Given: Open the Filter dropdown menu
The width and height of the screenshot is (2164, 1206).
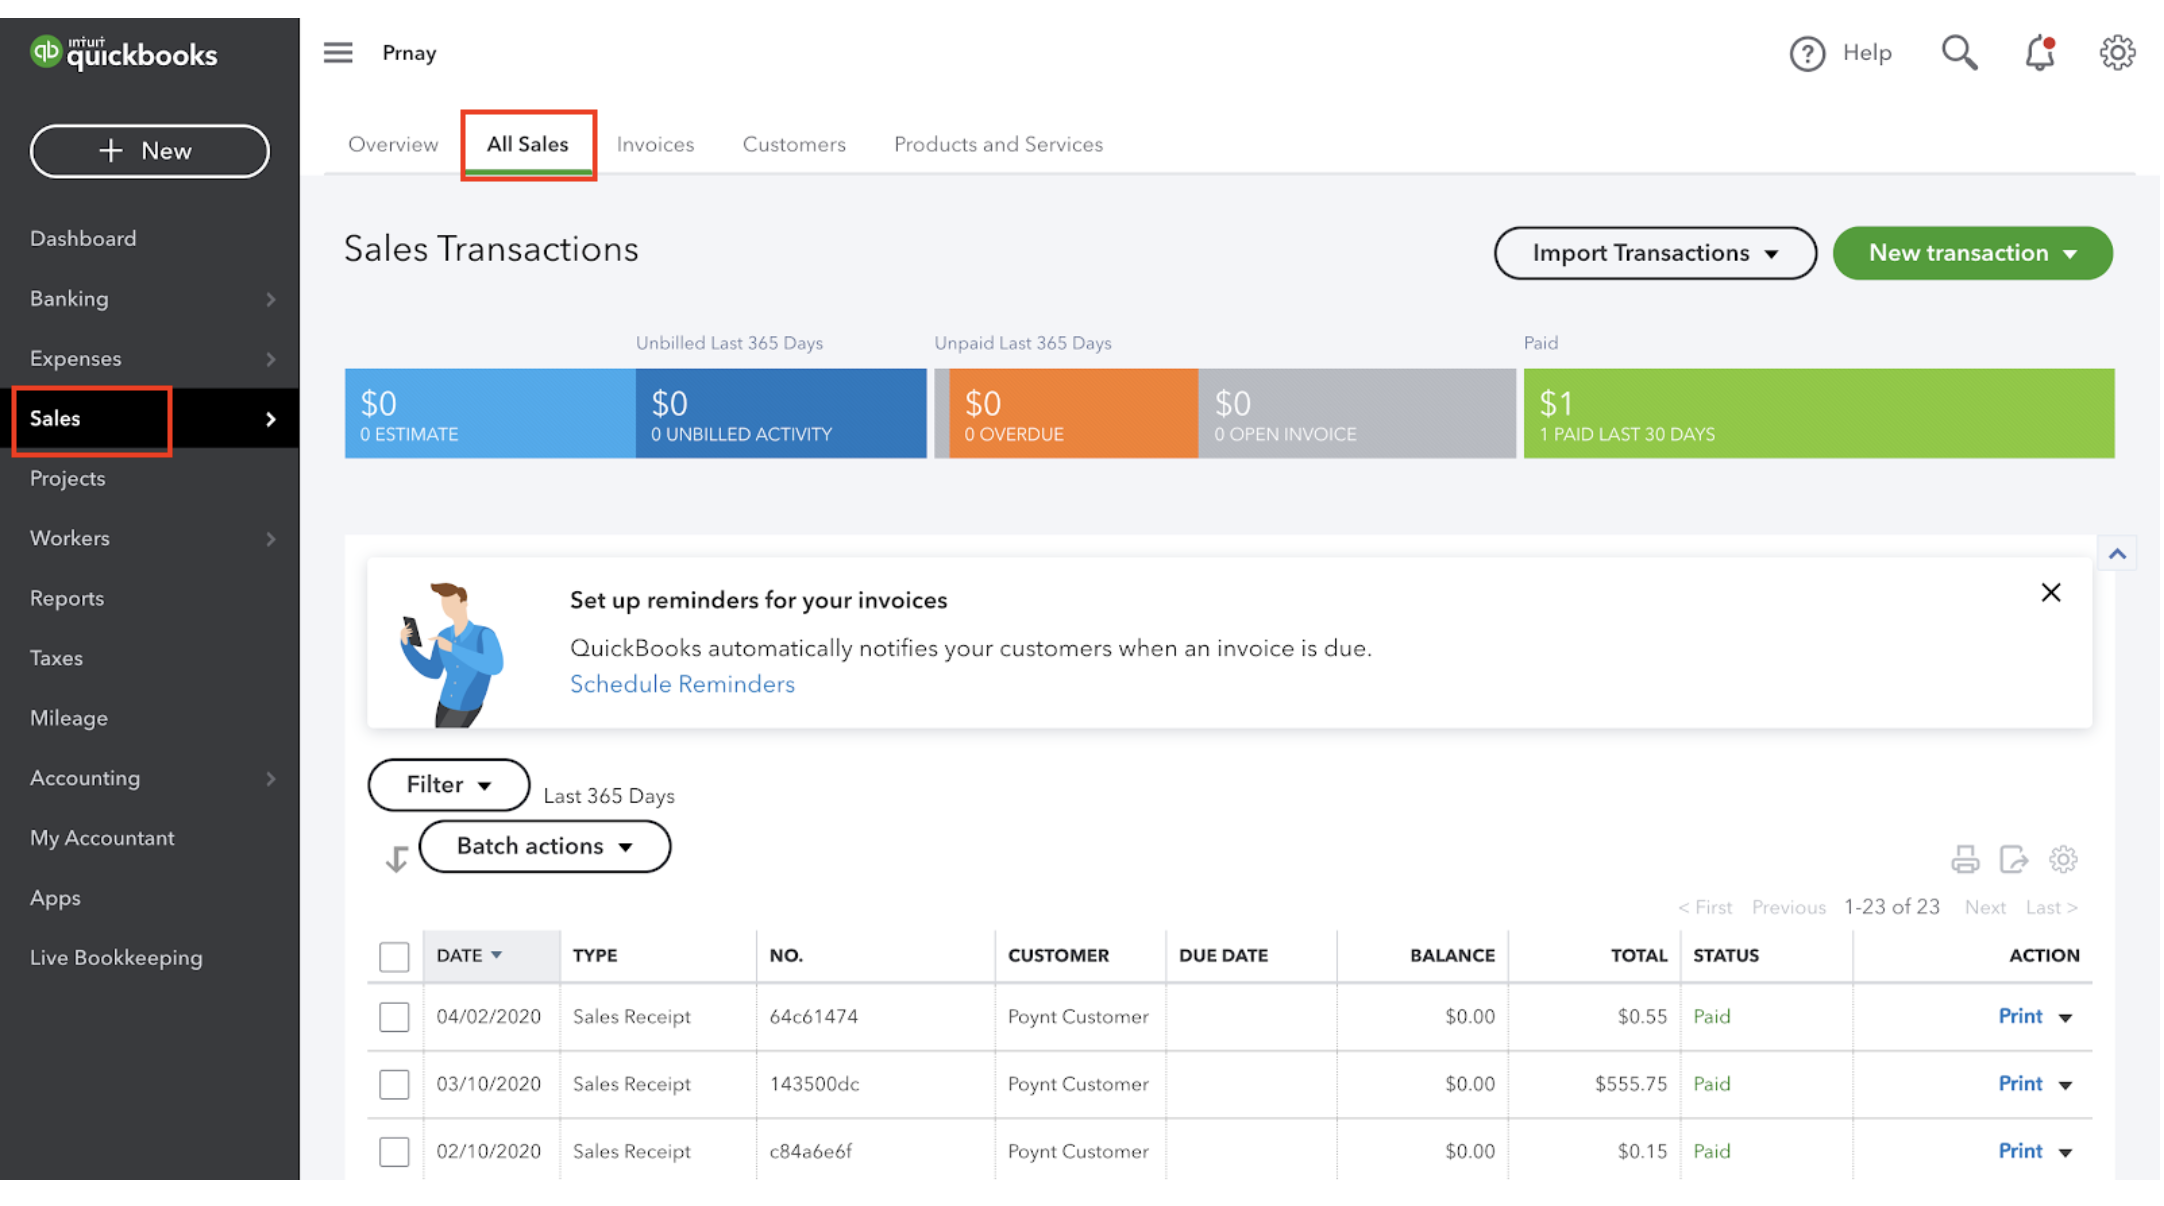Looking at the screenshot, I should pyautogui.click(x=447, y=783).
